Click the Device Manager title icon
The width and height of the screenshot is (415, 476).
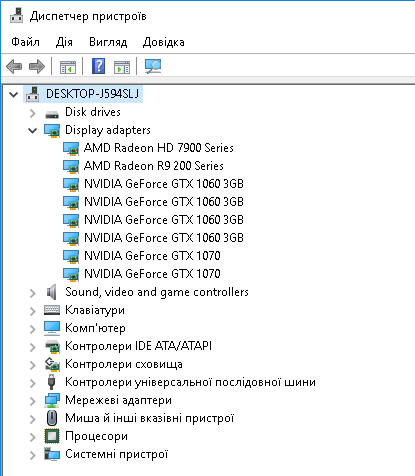point(16,15)
